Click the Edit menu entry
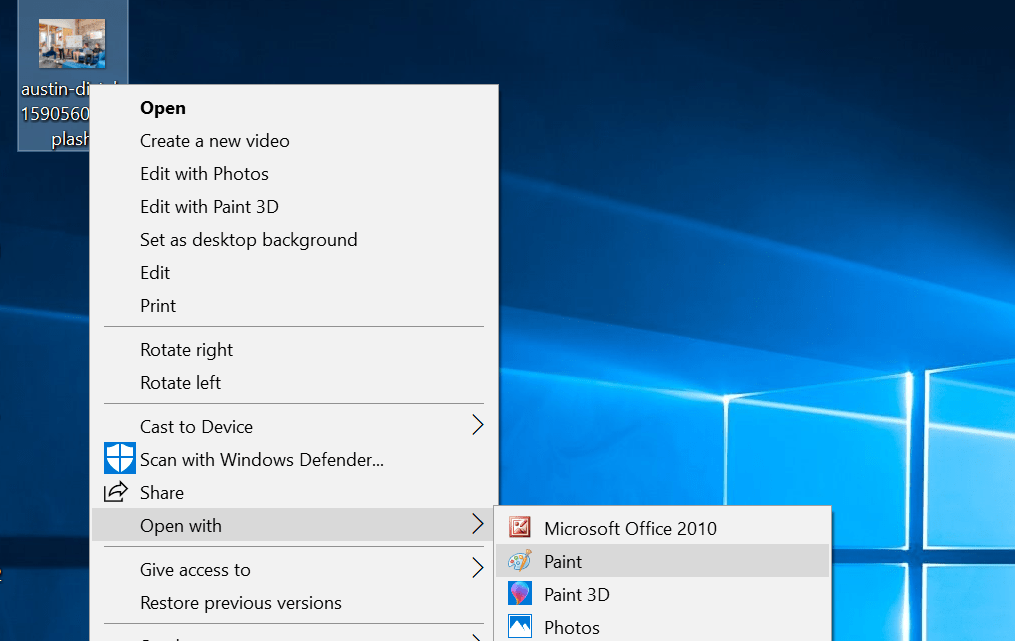 point(295,273)
